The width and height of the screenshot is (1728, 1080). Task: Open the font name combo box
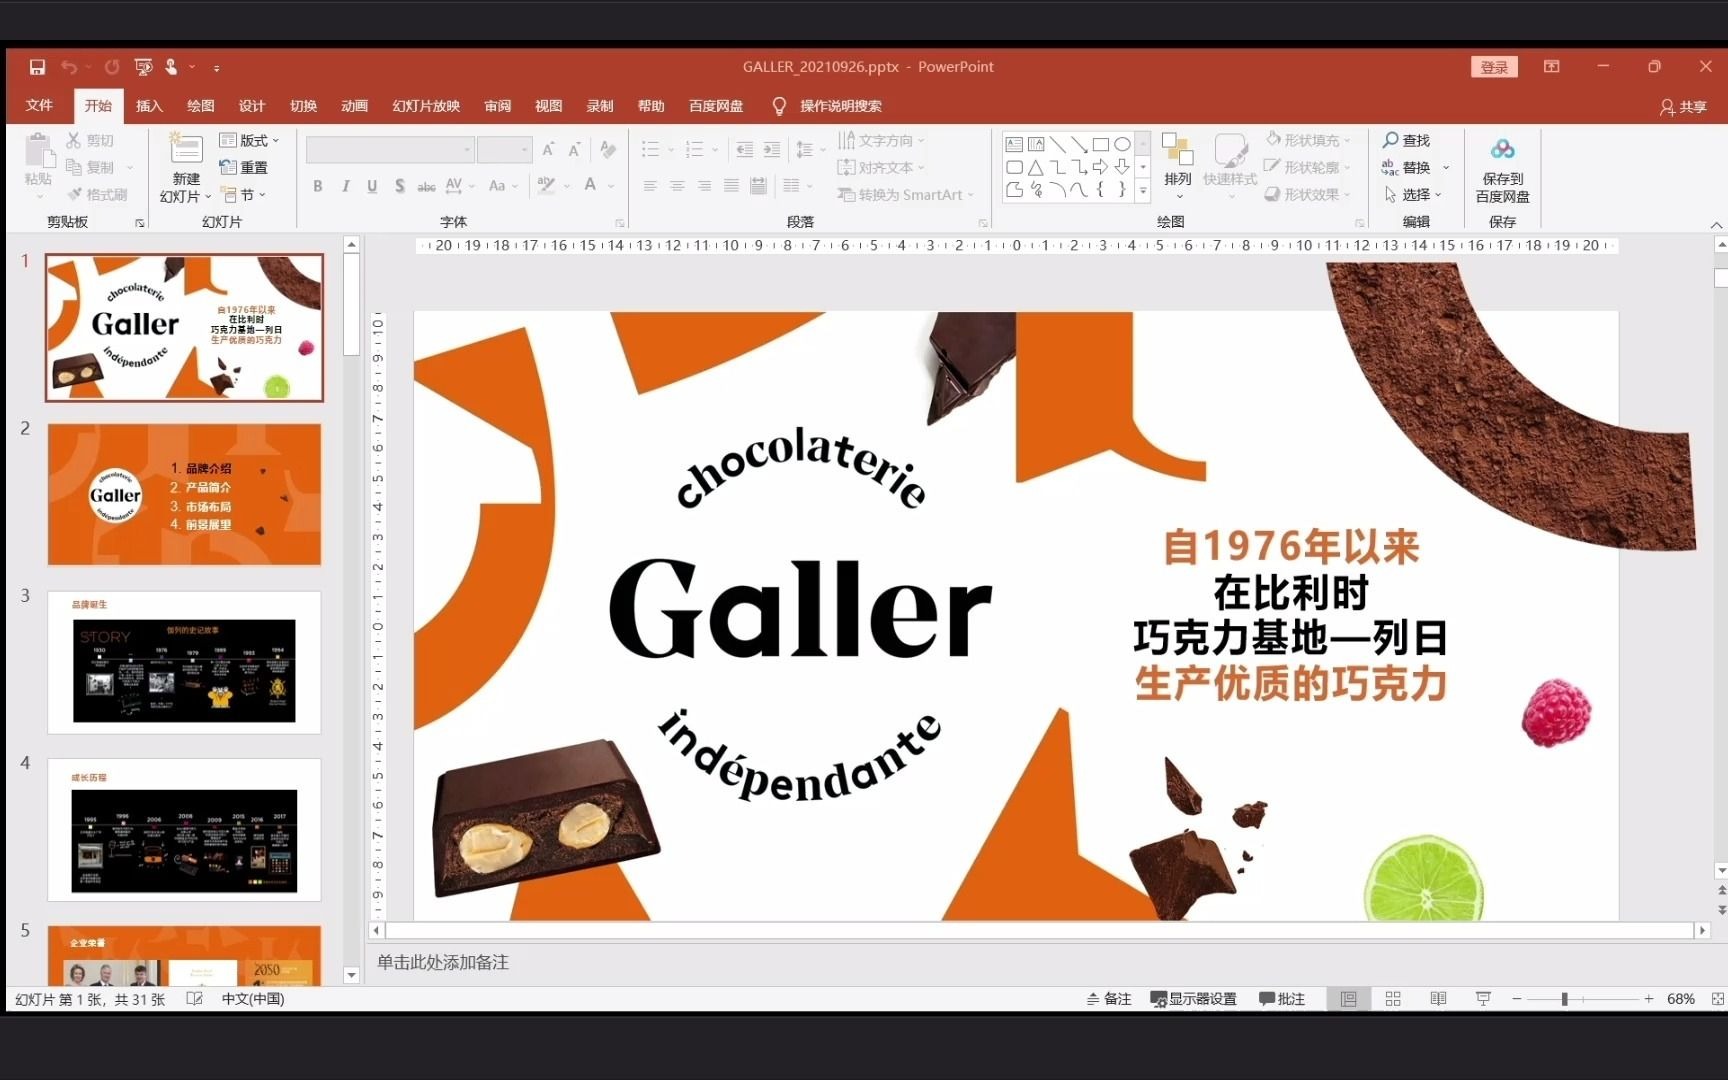[390, 150]
